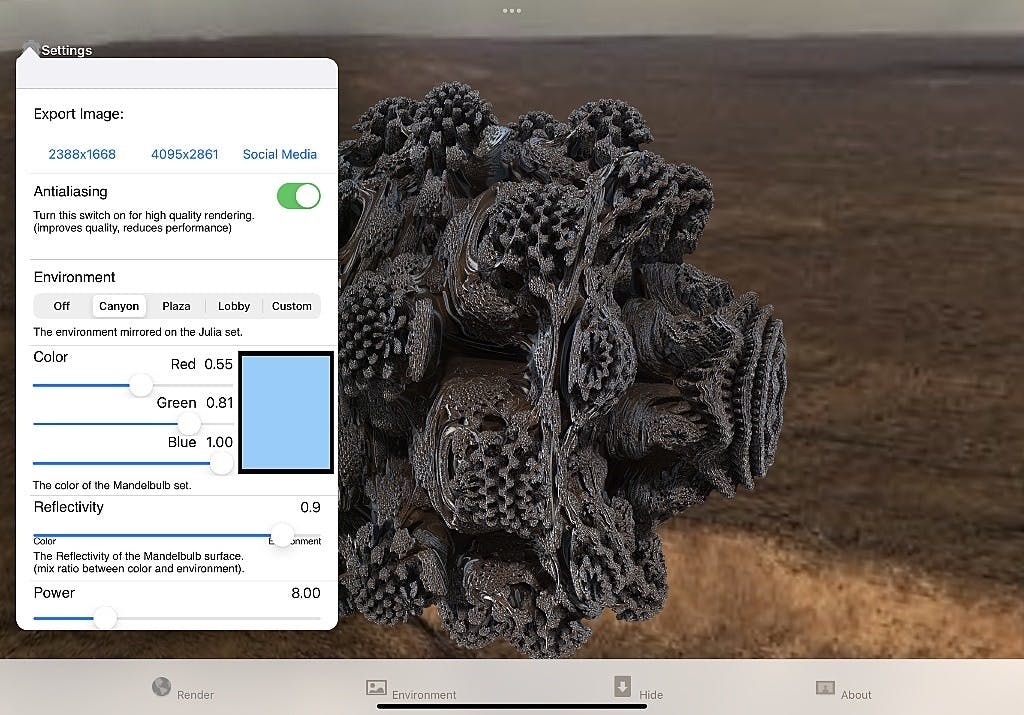Image resolution: width=1024 pixels, height=715 pixels.
Task: Switch environment to Lobby
Action: 234,306
